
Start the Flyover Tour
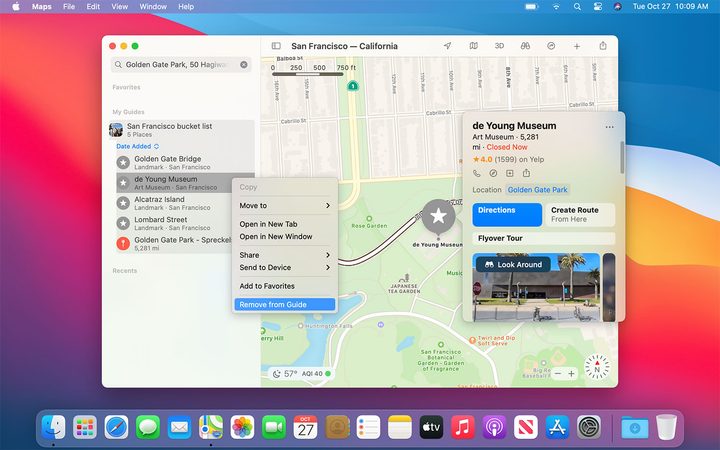point(544,238)
